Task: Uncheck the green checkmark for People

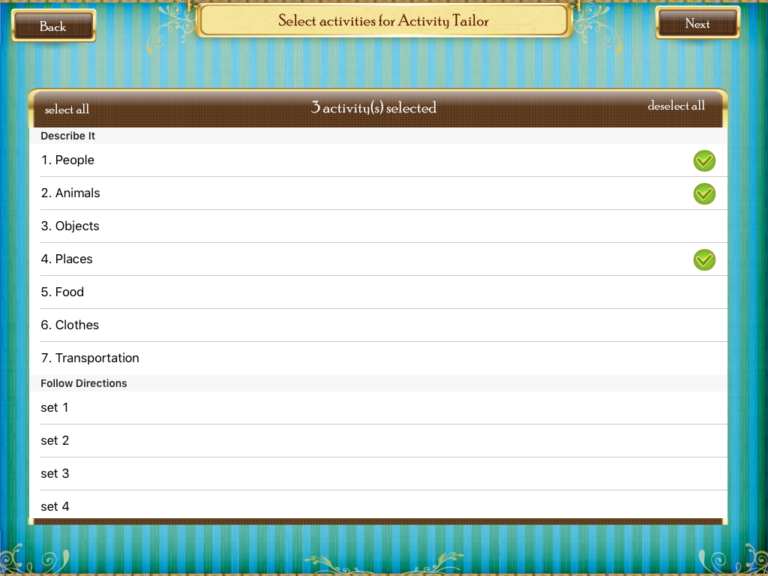Action: (x=704, y=161)
